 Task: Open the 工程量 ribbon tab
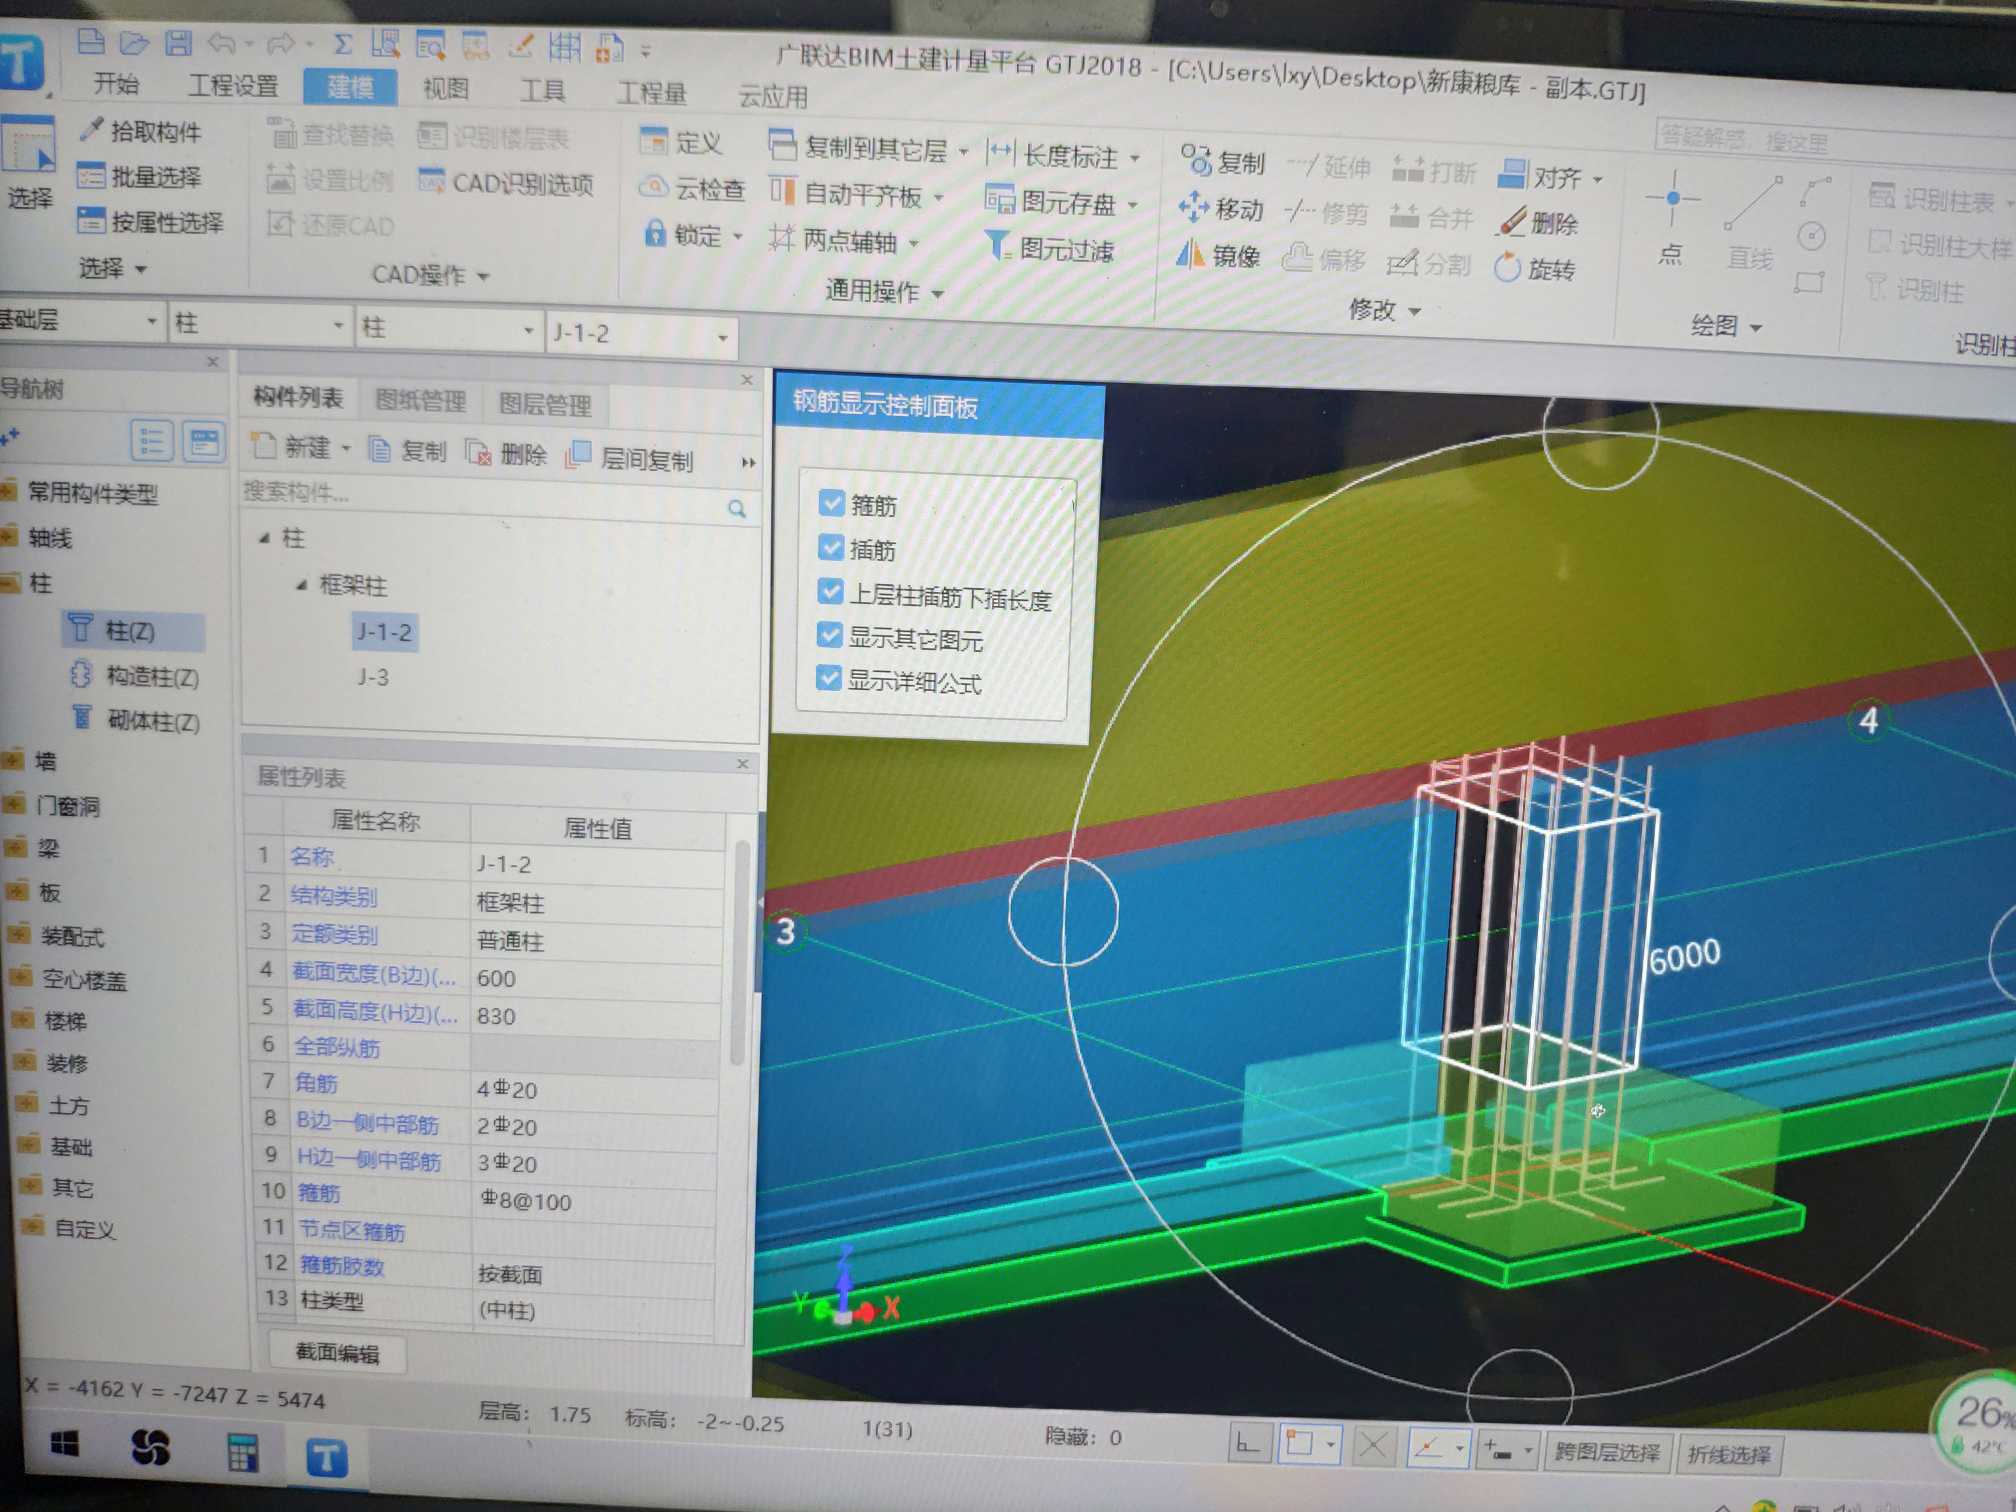651,93
